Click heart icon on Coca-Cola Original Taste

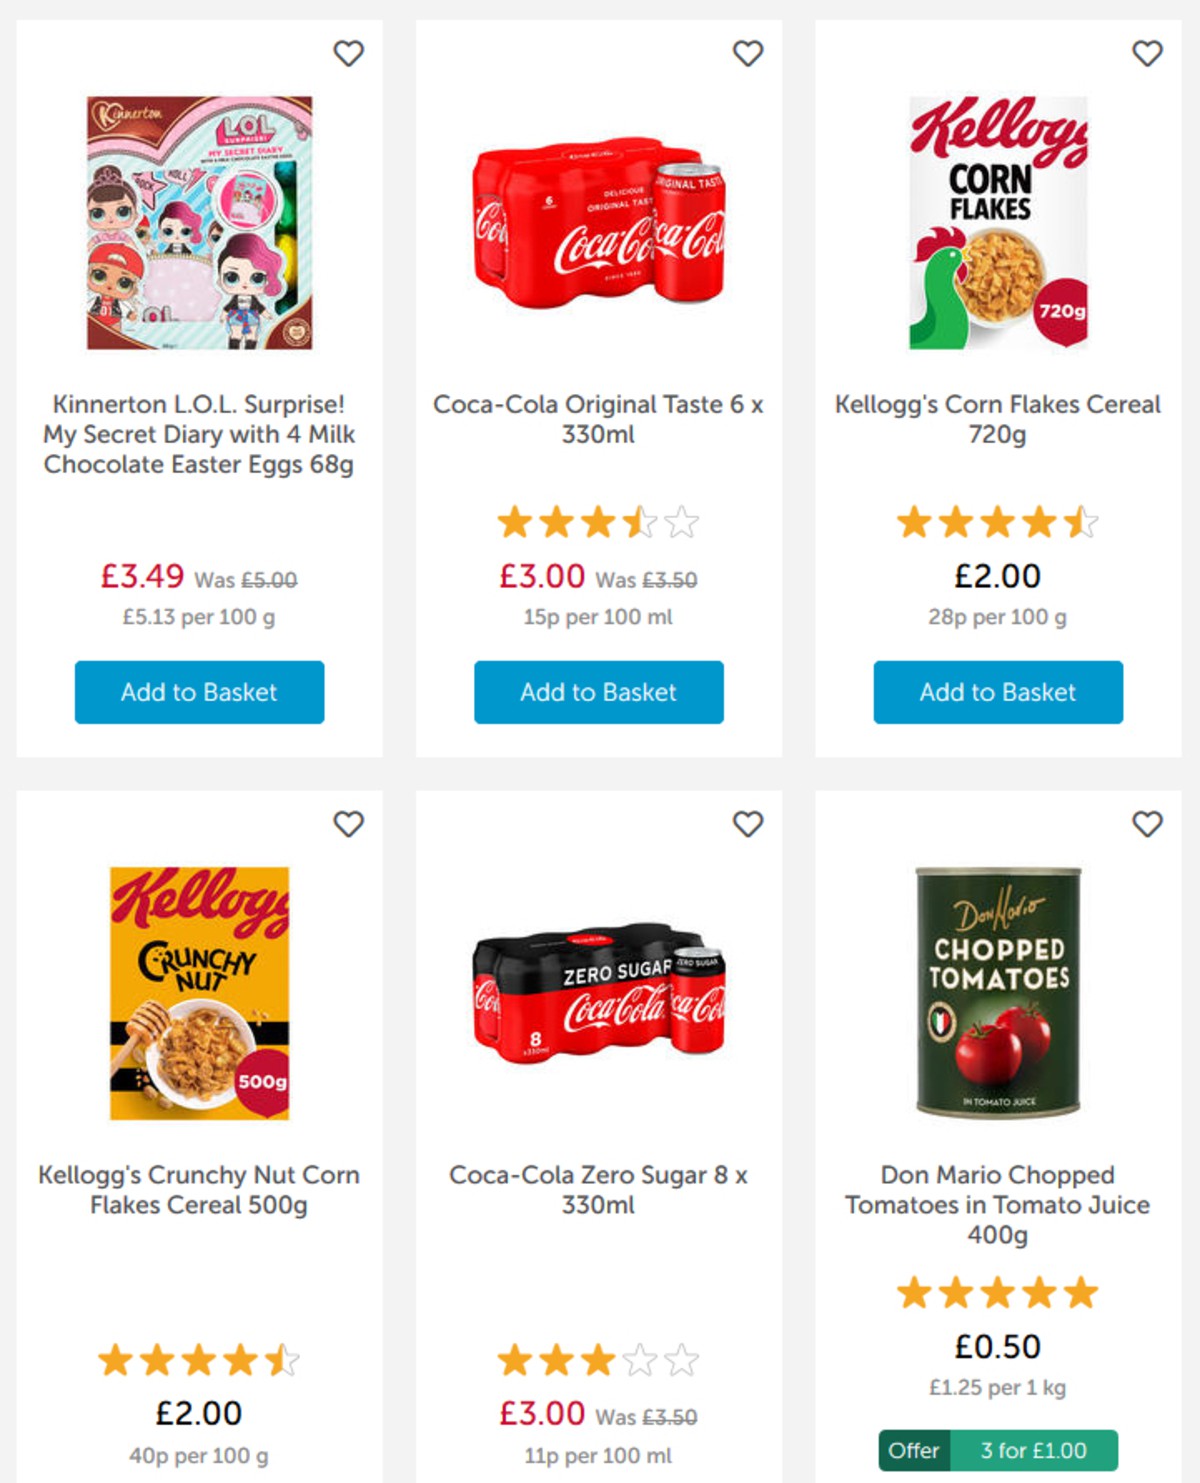click(748, 53)
